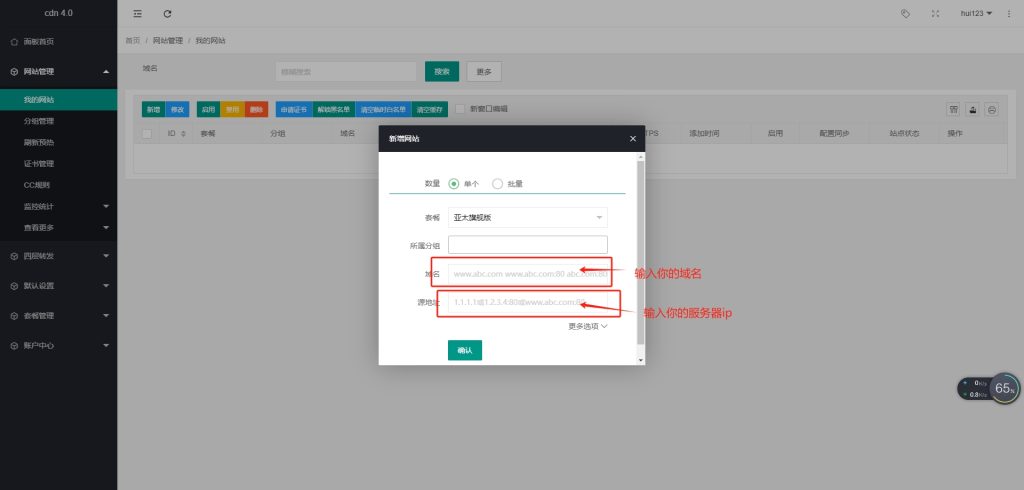
Task: Open the 套餐 dropdown showing 亚太旗舰版
Action: tap(527, 217)
